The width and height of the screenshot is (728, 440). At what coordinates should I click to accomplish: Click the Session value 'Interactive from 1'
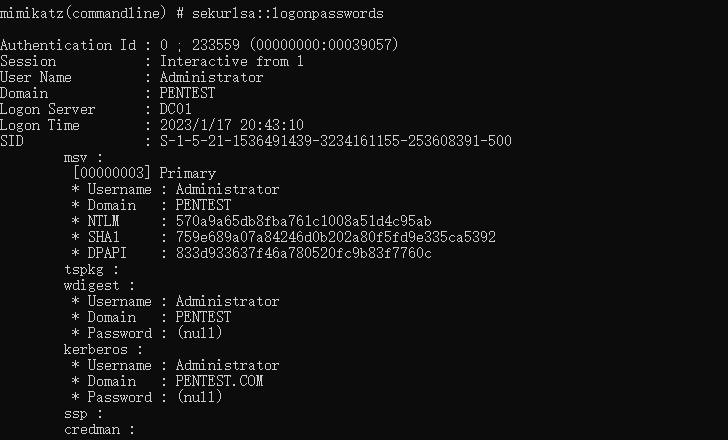[x=224, y=61]
